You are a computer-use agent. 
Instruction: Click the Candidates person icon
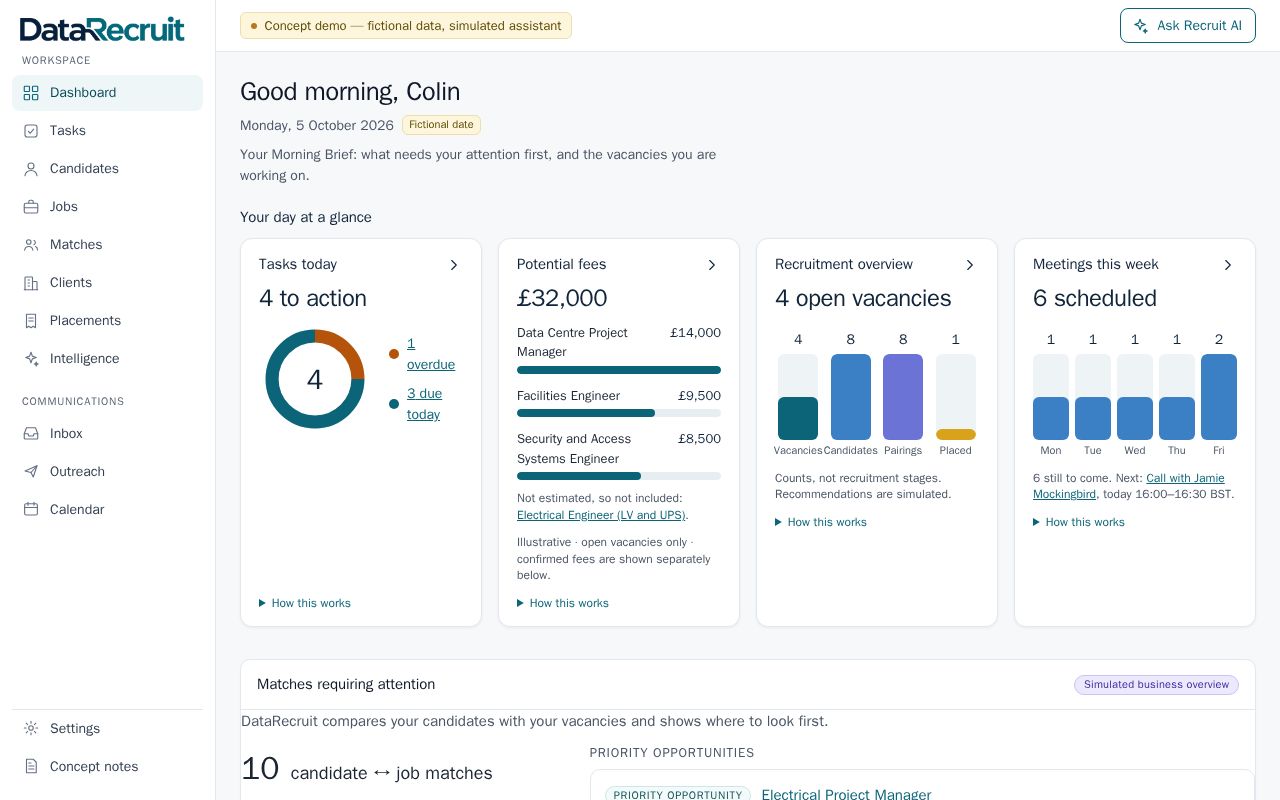[31, 169]
